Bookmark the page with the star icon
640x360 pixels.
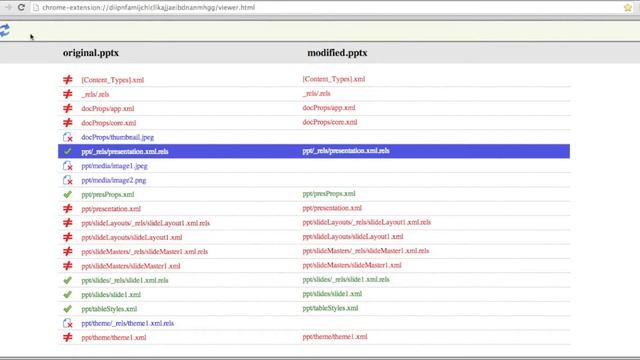point(628,7)
